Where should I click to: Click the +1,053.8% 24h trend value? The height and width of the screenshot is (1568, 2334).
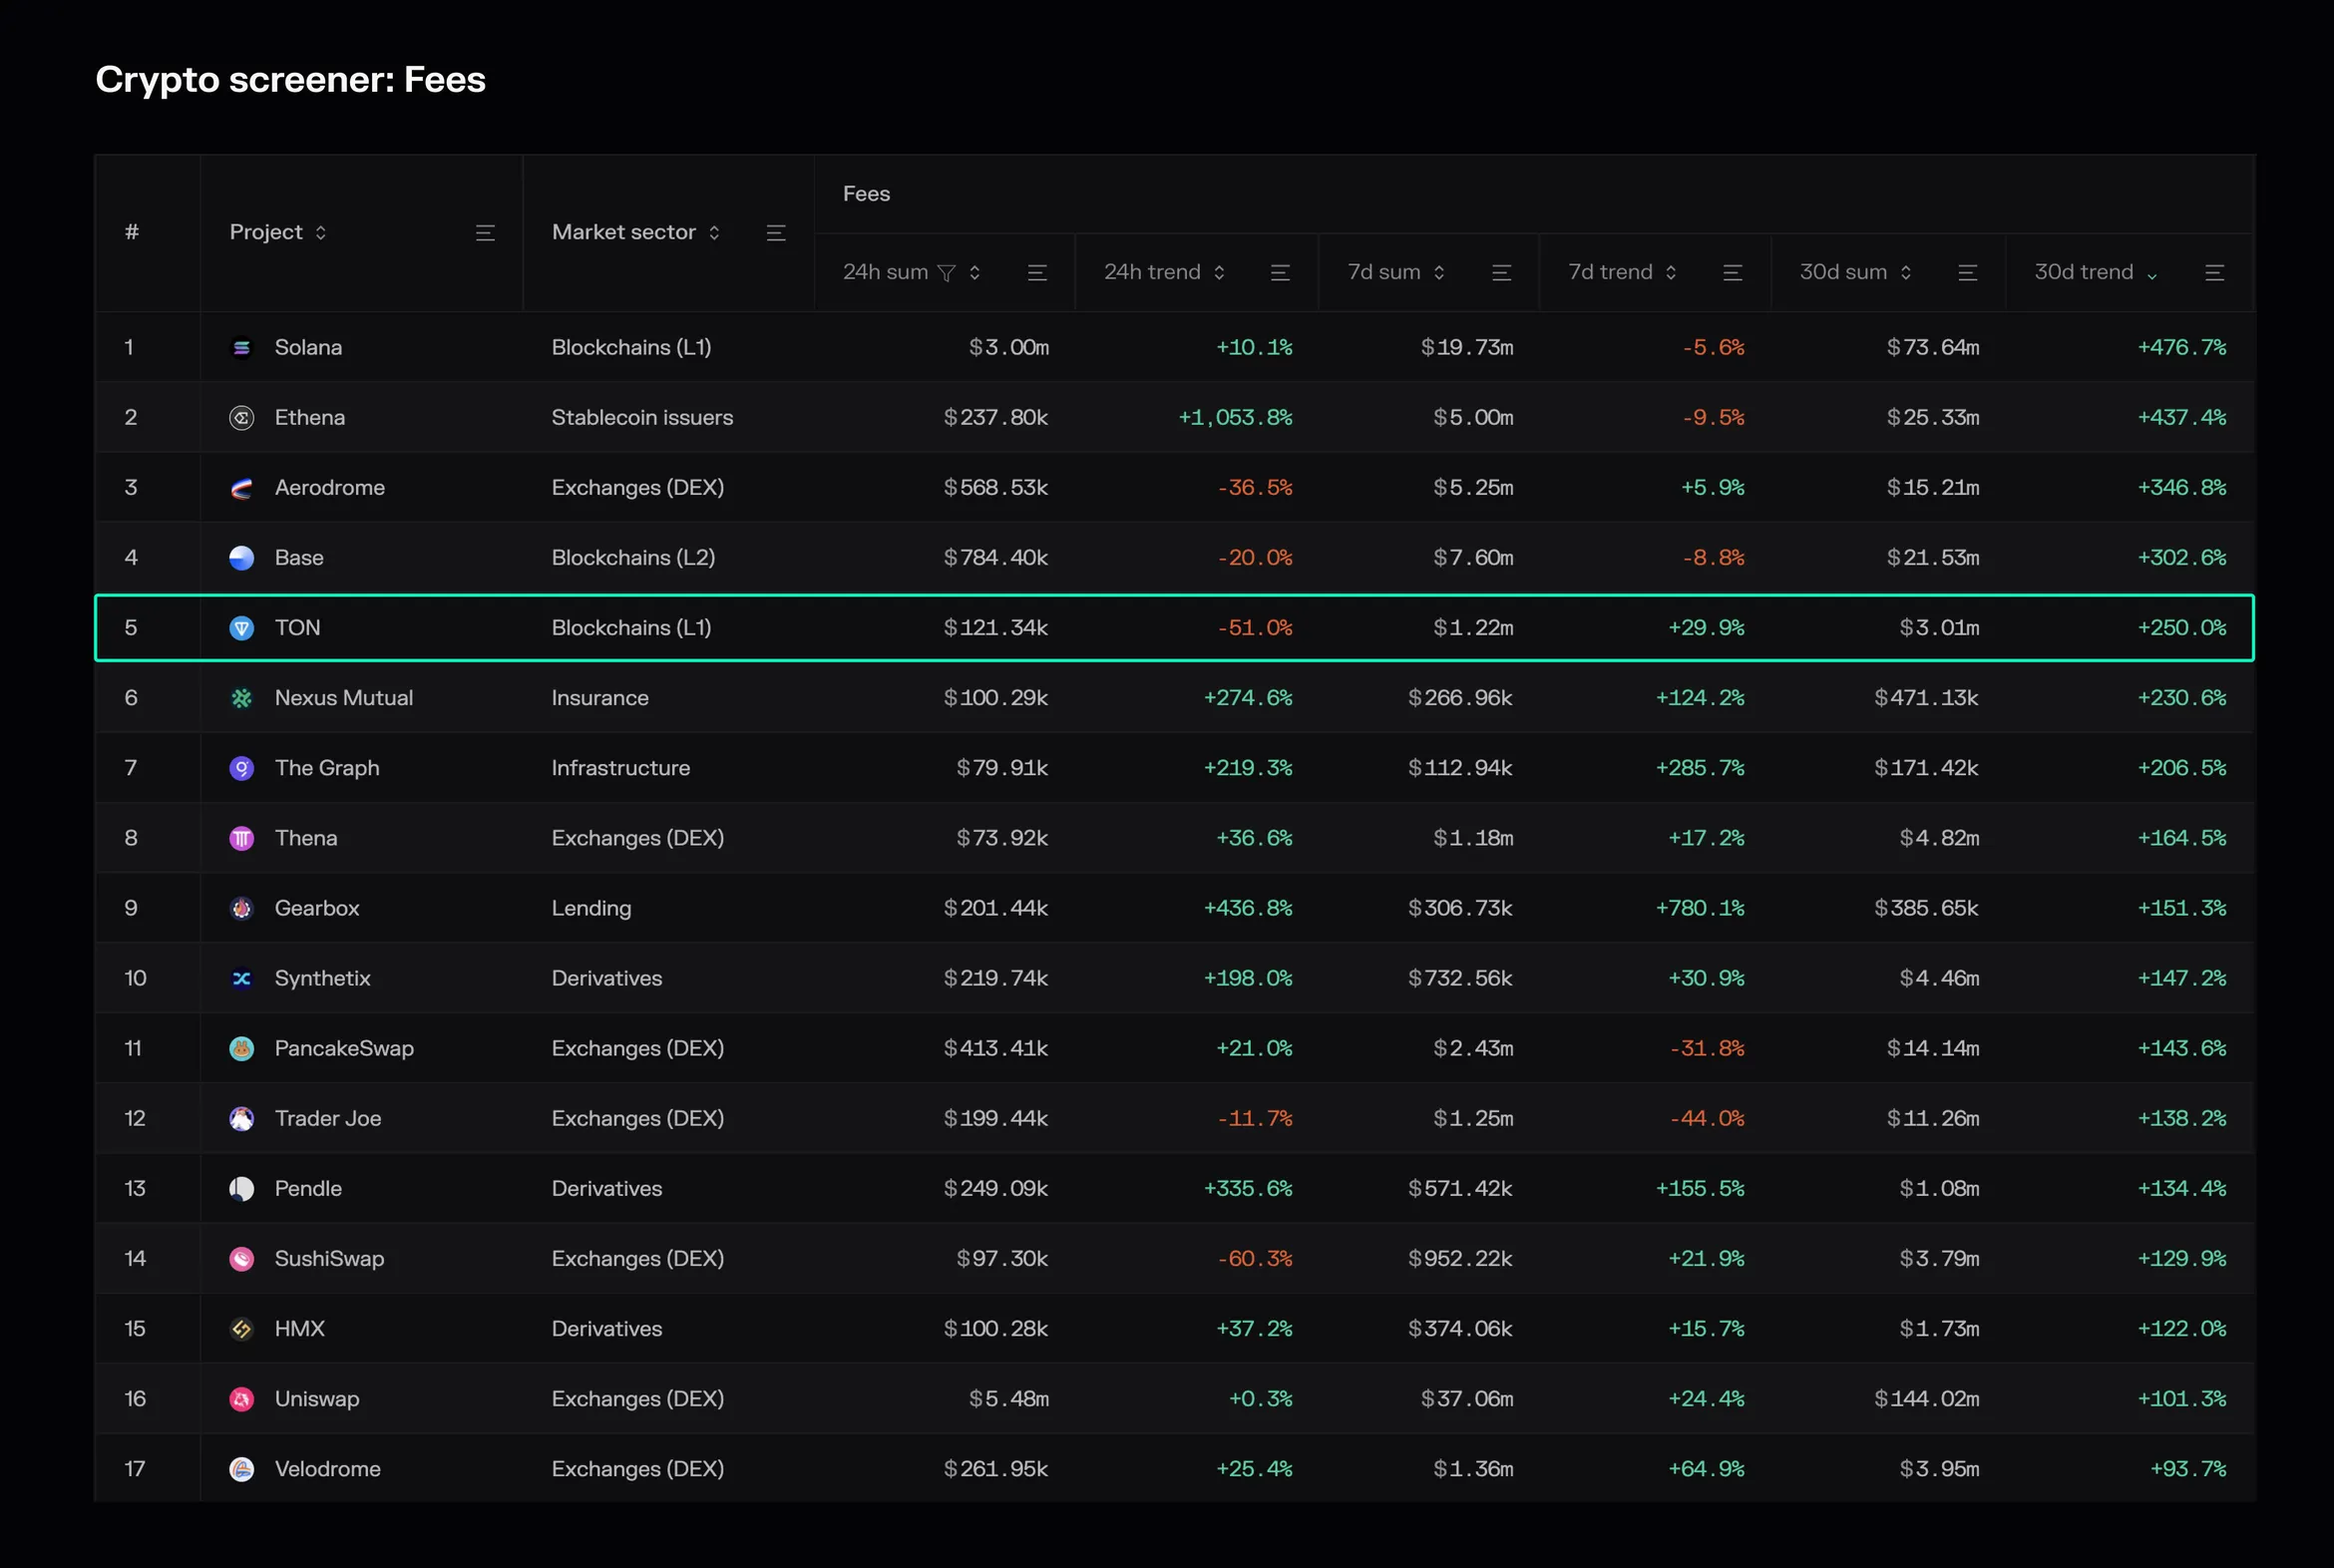tap(1235, 417)
